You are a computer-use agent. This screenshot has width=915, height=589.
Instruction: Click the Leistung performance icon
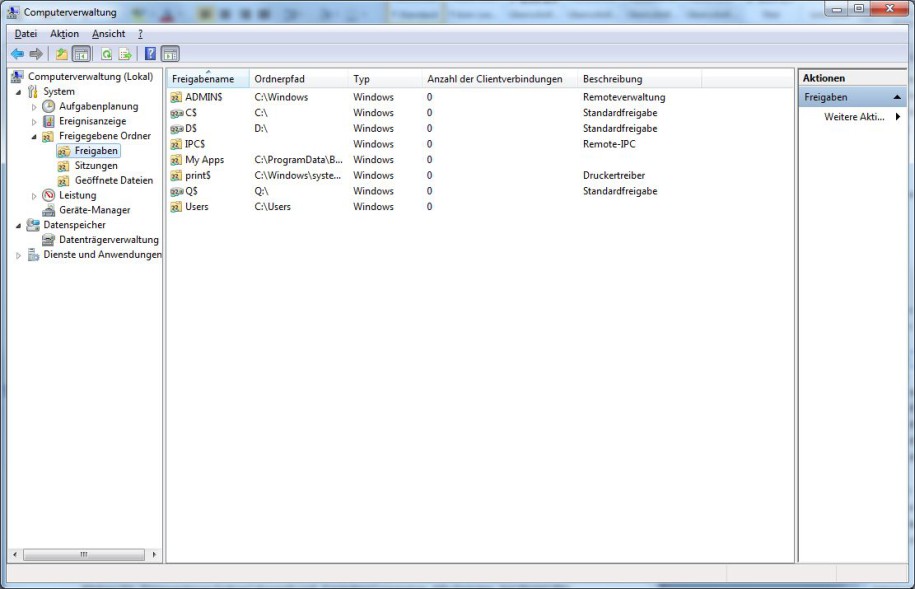point(49,195)
